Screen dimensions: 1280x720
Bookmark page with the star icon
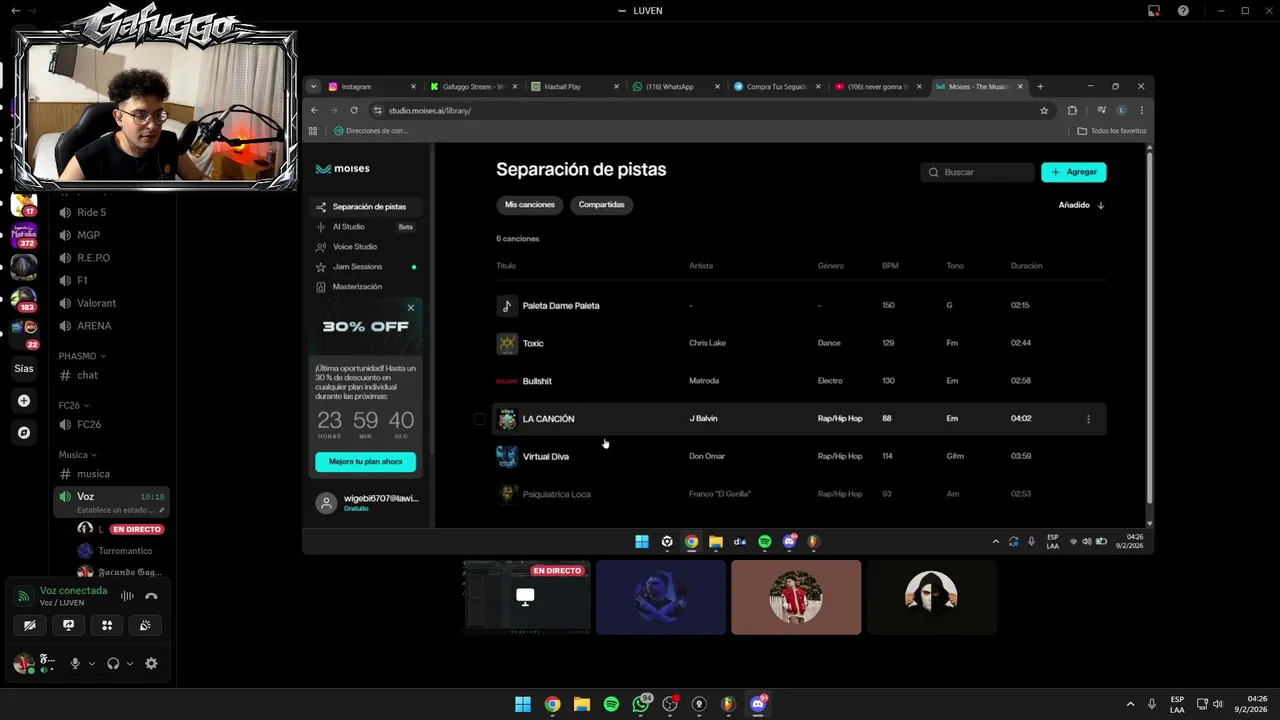(1044, 110)
